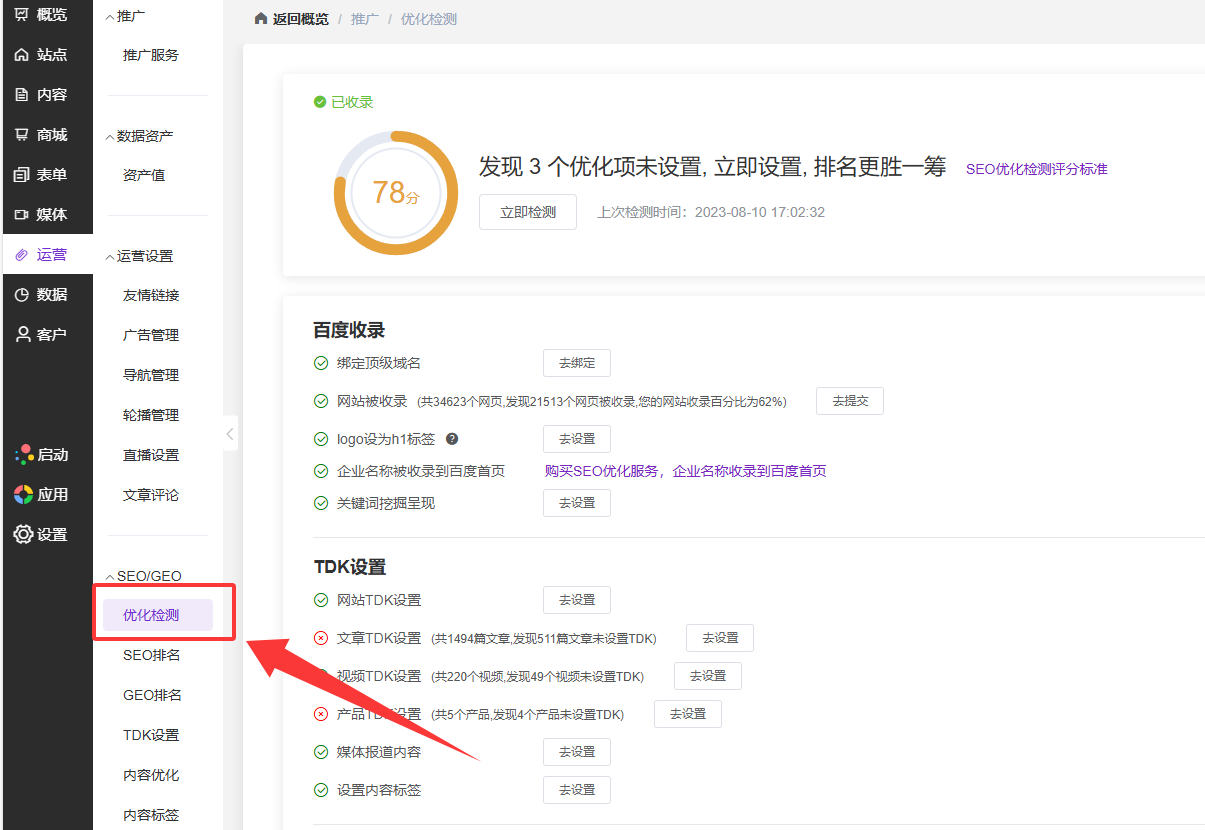Click the 78分 score progress ring
This screenshot has width=1205, height=830.
point(395,193)
